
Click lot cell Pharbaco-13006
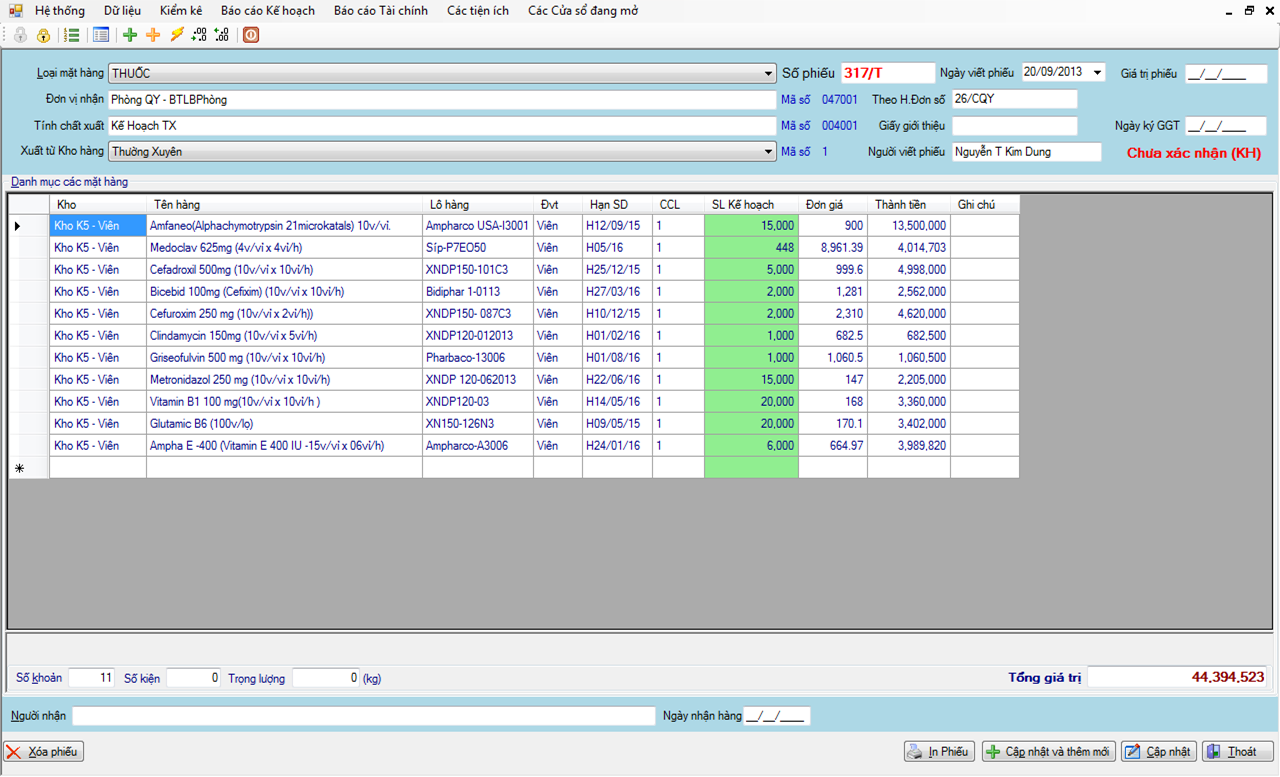(477, 358)
